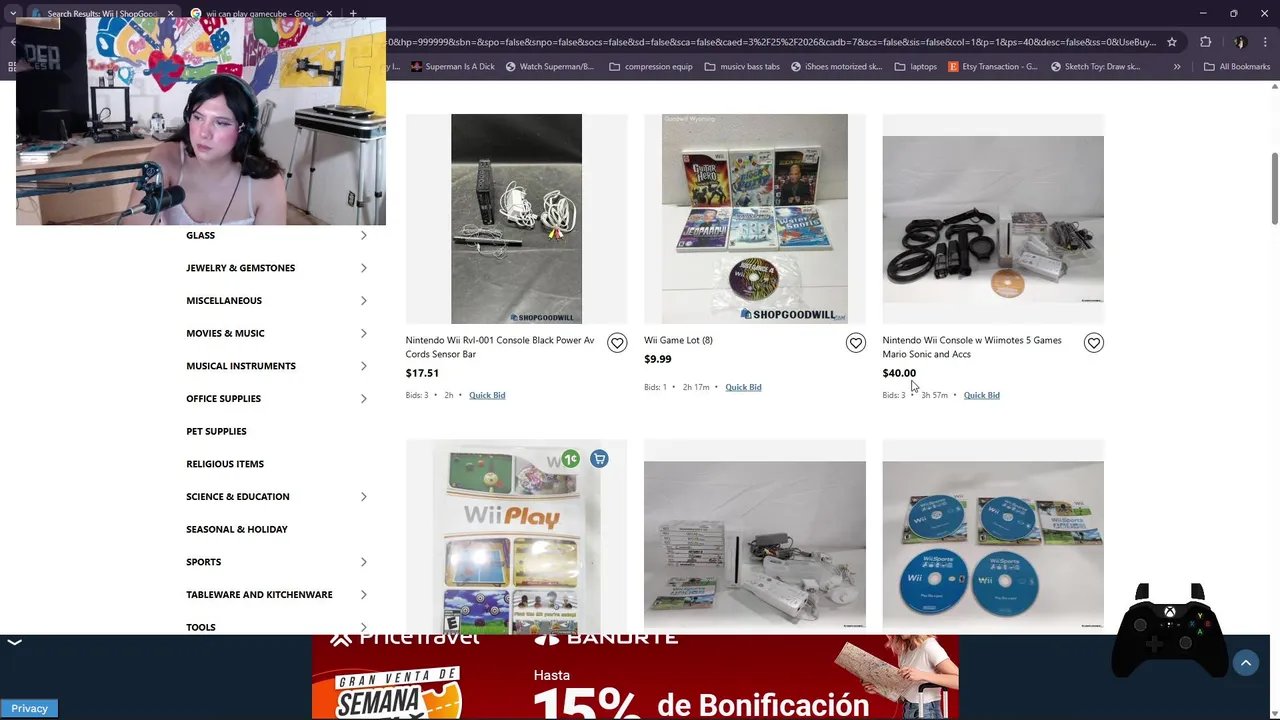View black Wii console product image
The height and width of the screenshot is (720, 1280).
coord(516,219)
